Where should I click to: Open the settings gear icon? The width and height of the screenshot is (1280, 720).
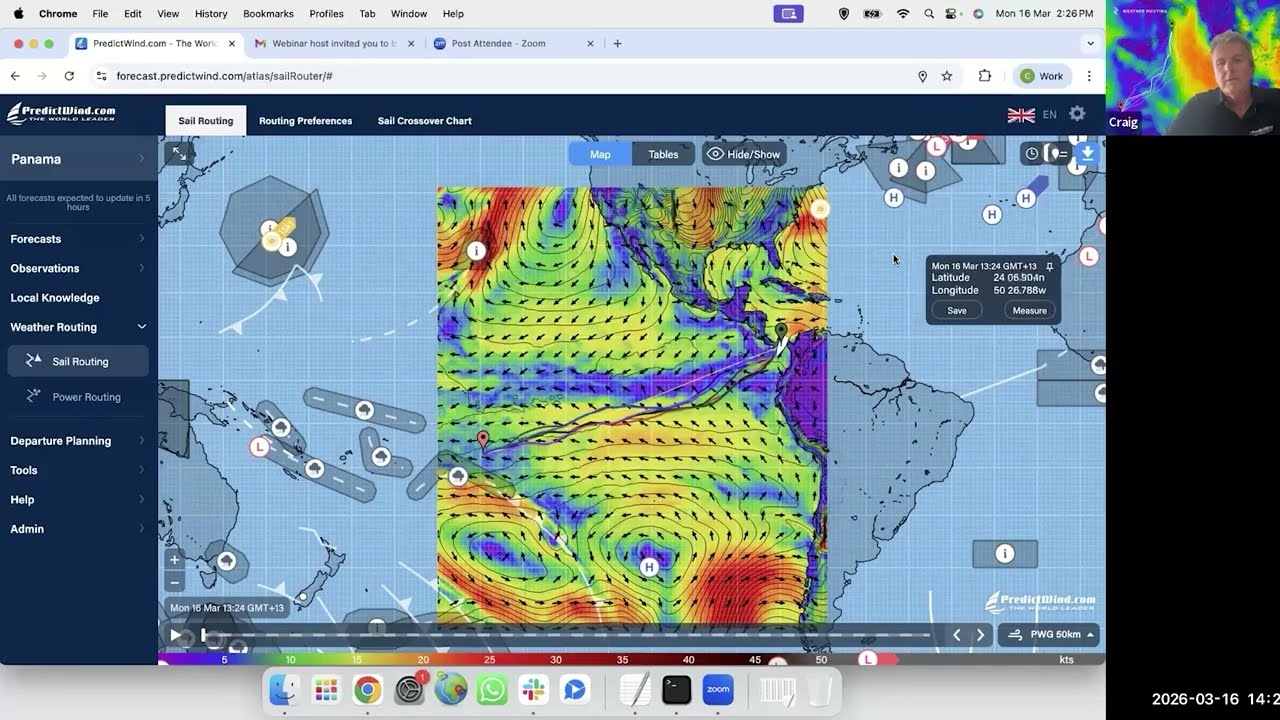(x=1077, y=114)
